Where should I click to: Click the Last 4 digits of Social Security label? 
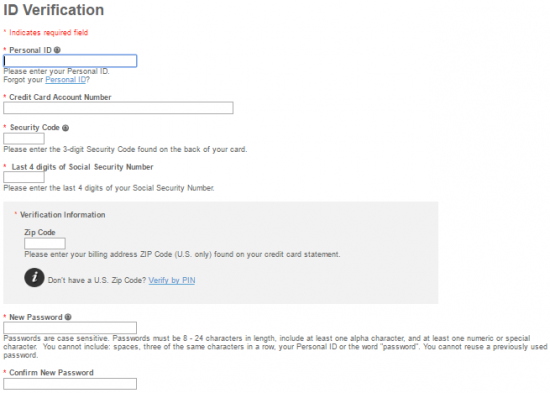(82, 167)
